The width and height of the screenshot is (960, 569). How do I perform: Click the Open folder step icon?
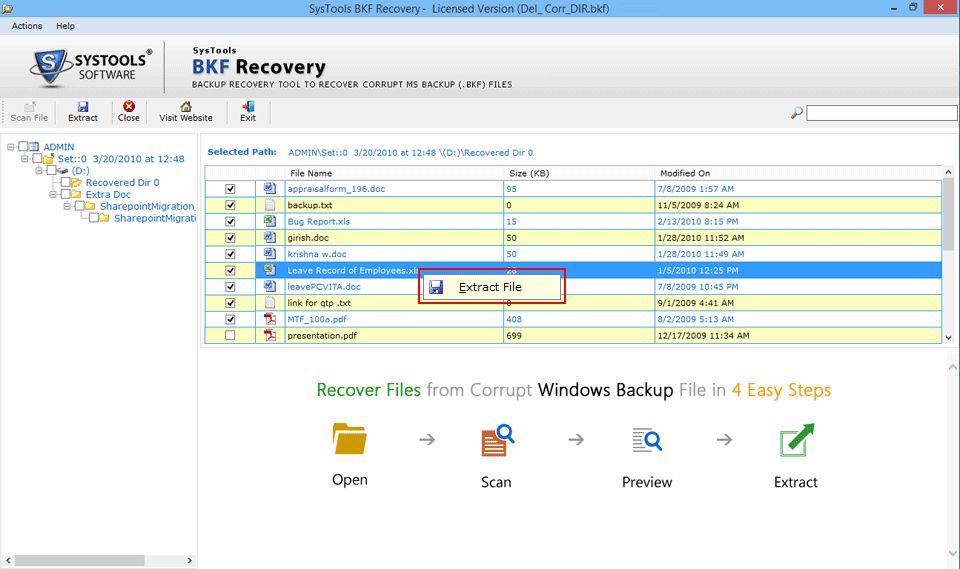tap(350, 438)
